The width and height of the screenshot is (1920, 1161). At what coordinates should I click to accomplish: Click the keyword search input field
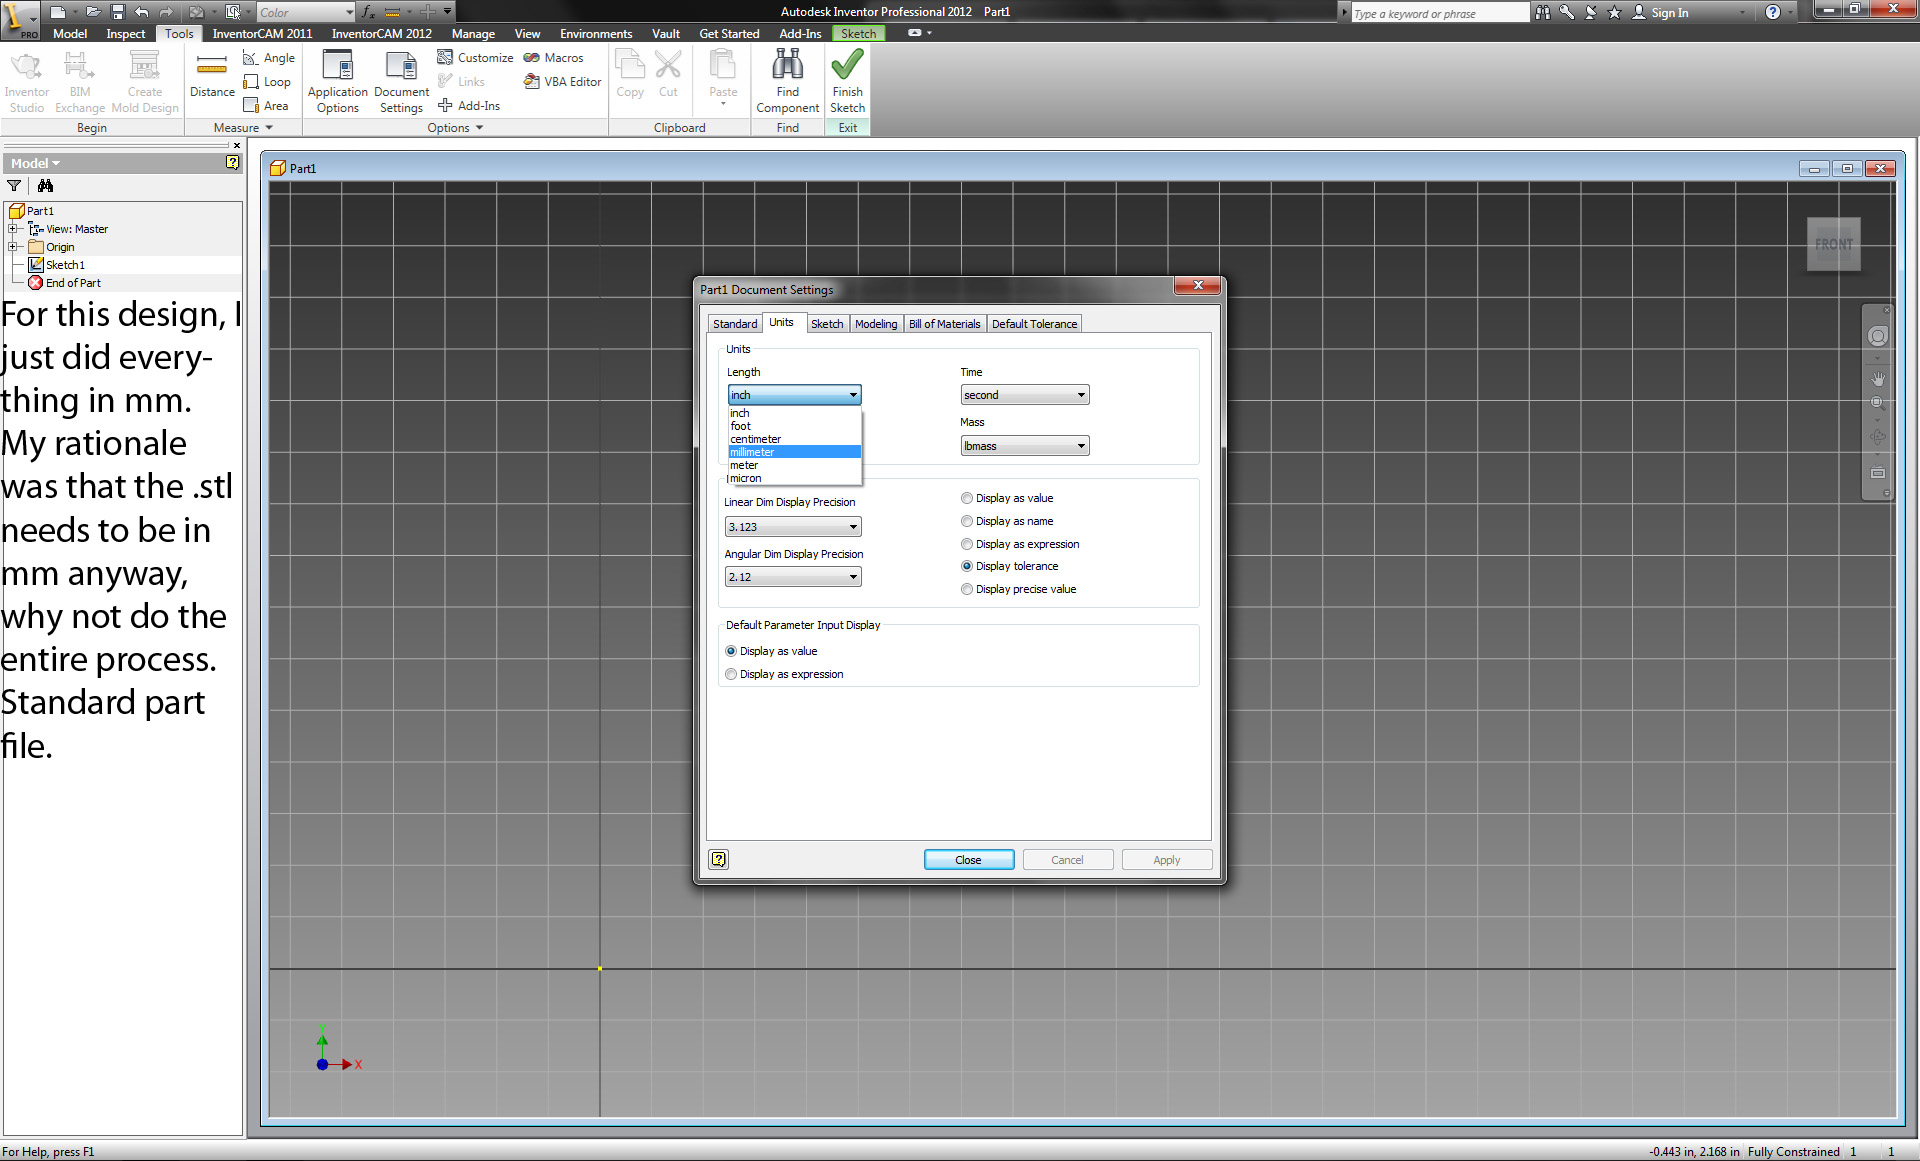click(1439, 13)
